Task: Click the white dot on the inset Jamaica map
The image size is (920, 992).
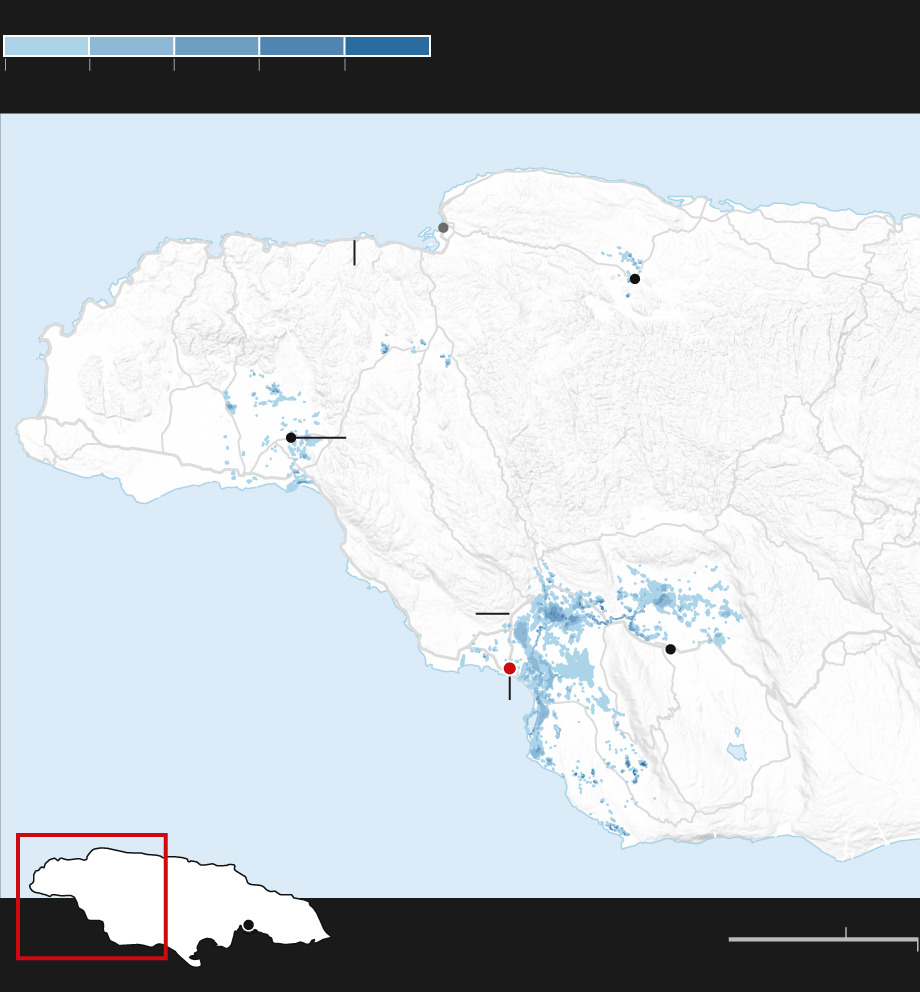Action: 248,925
